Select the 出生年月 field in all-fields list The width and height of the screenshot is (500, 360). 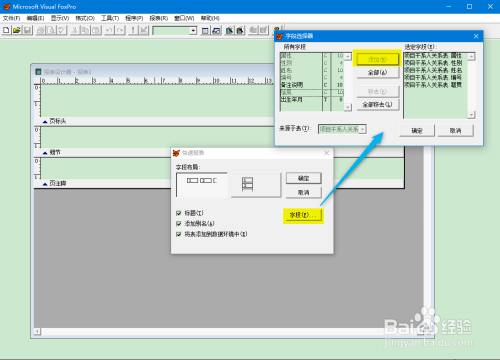click(312, 99)
